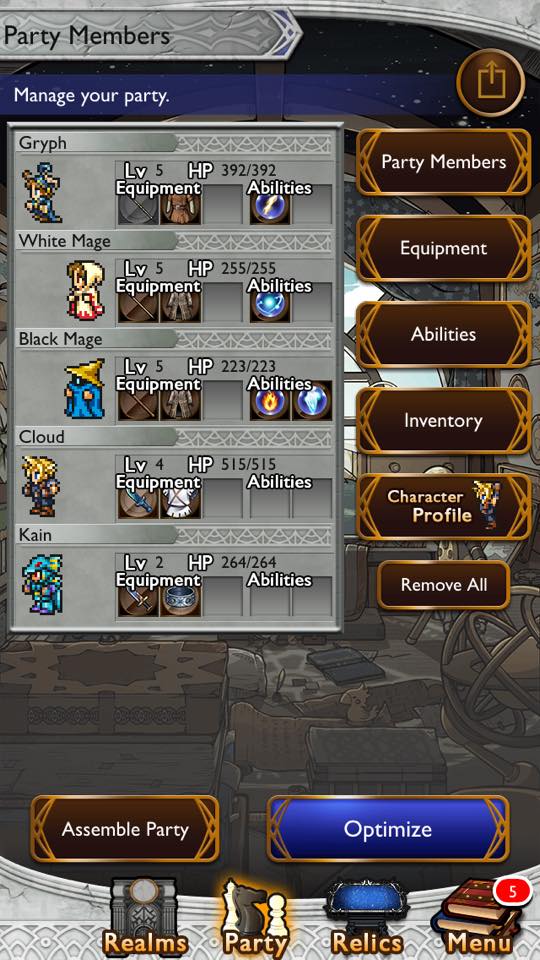Screen dimensions: 540x960
Task: Select Black Mage's fire ability icon
Action: point(271,401)
